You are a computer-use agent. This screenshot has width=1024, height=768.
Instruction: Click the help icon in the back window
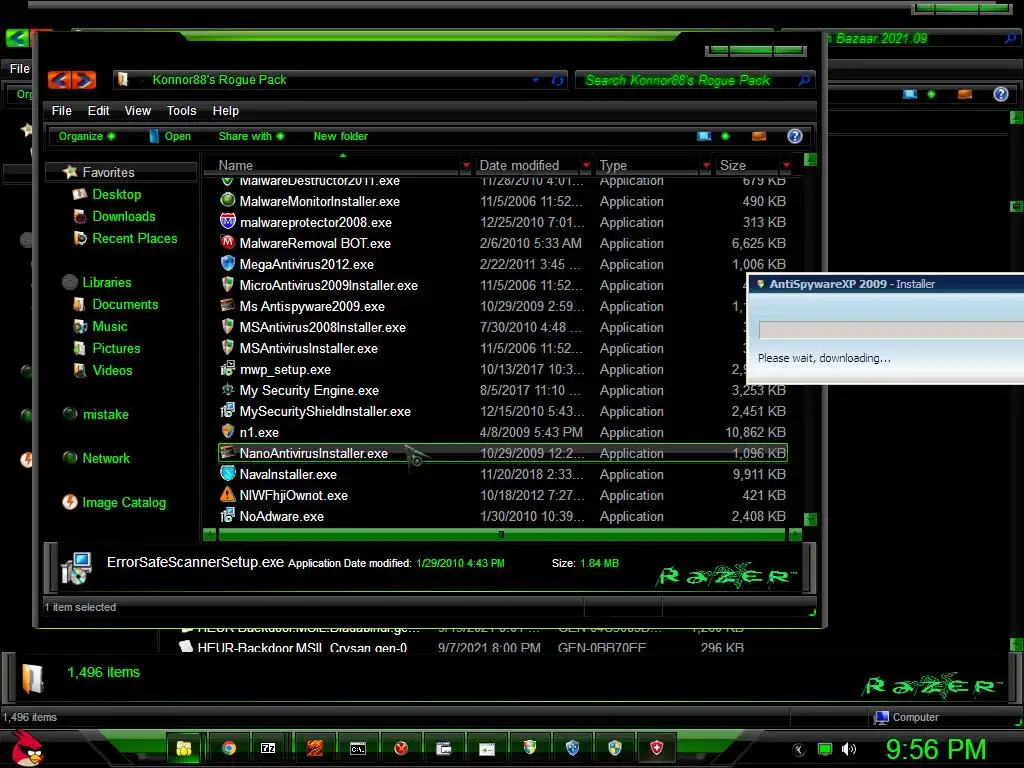tap(1000, 94)
